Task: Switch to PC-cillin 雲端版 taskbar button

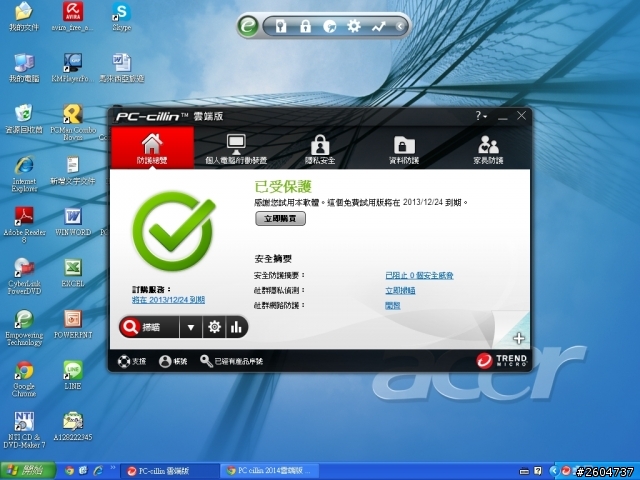Action: pos(169,471)
